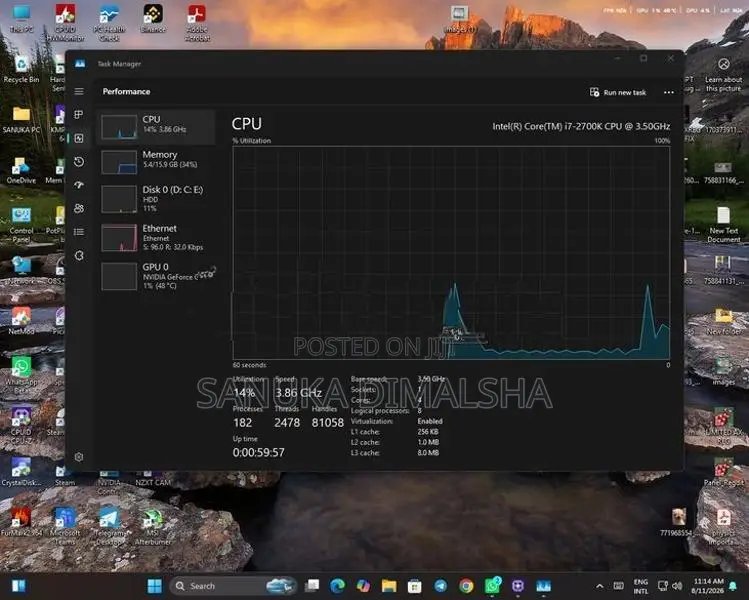
Task: Click Run new task button
Action: (618, 92)
